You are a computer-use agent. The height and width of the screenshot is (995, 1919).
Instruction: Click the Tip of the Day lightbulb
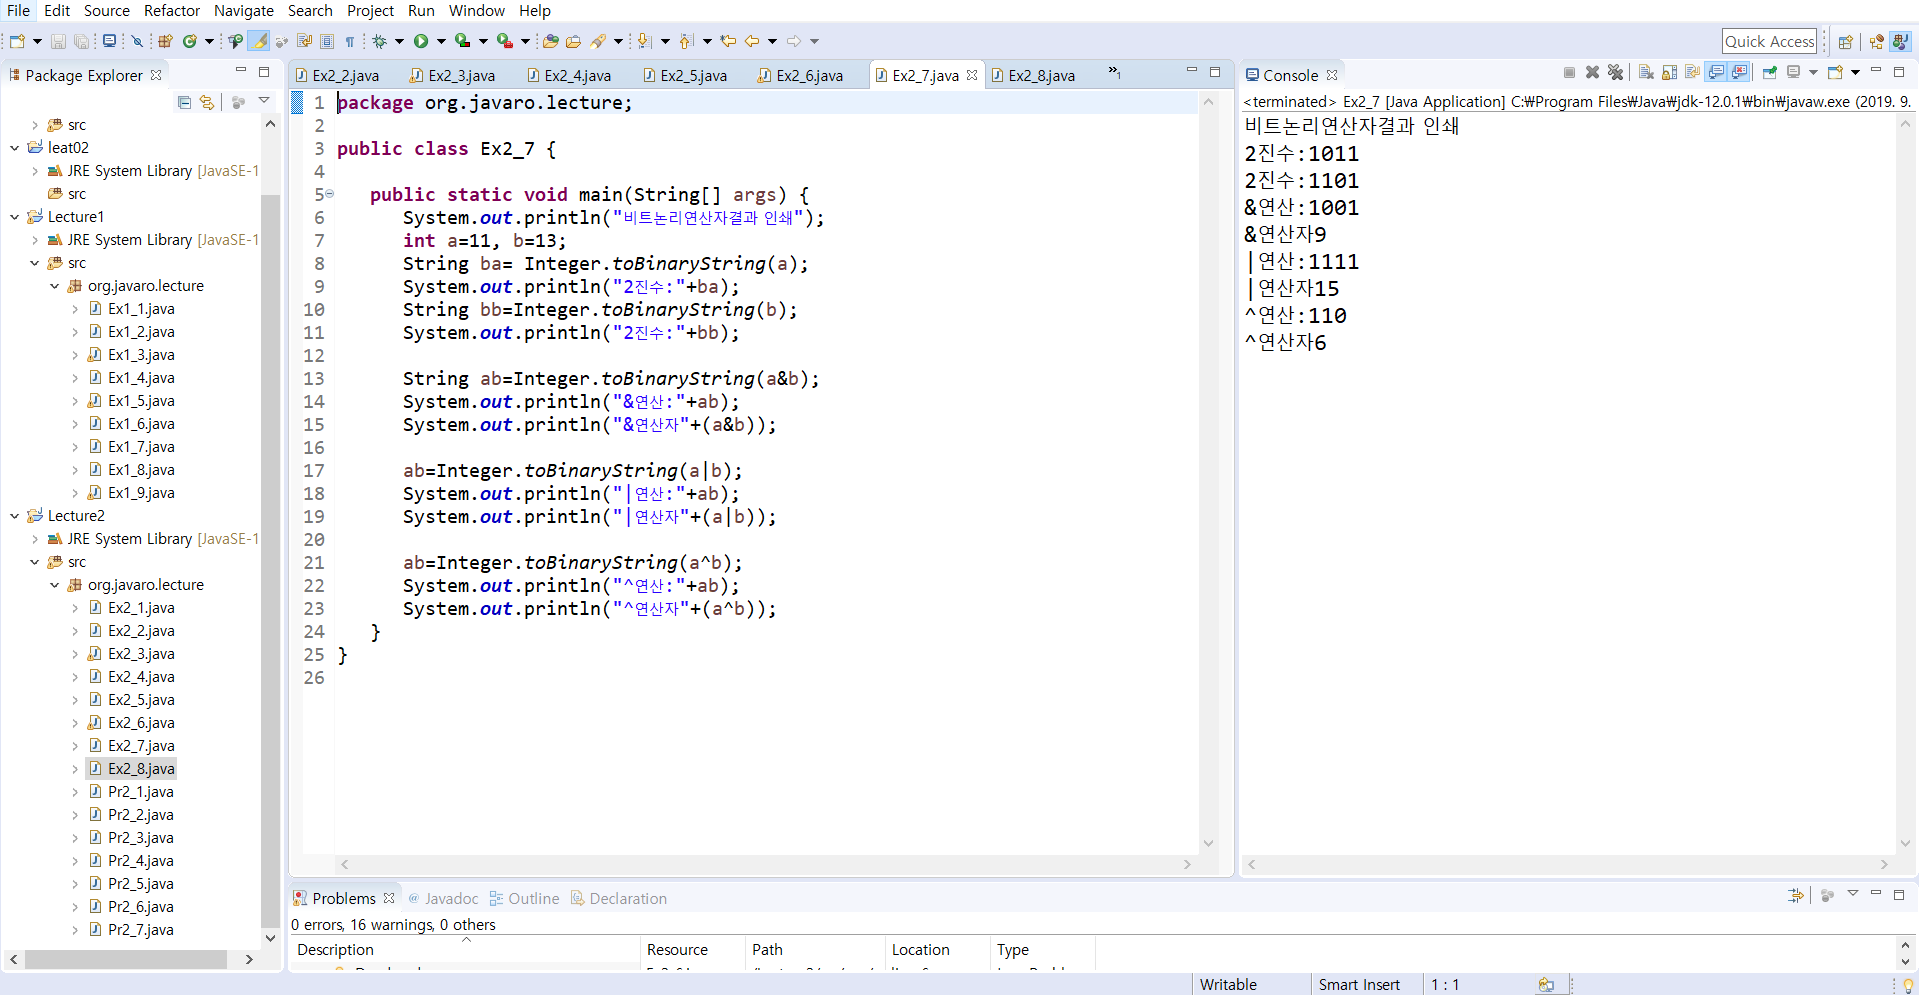[1908, 985]
